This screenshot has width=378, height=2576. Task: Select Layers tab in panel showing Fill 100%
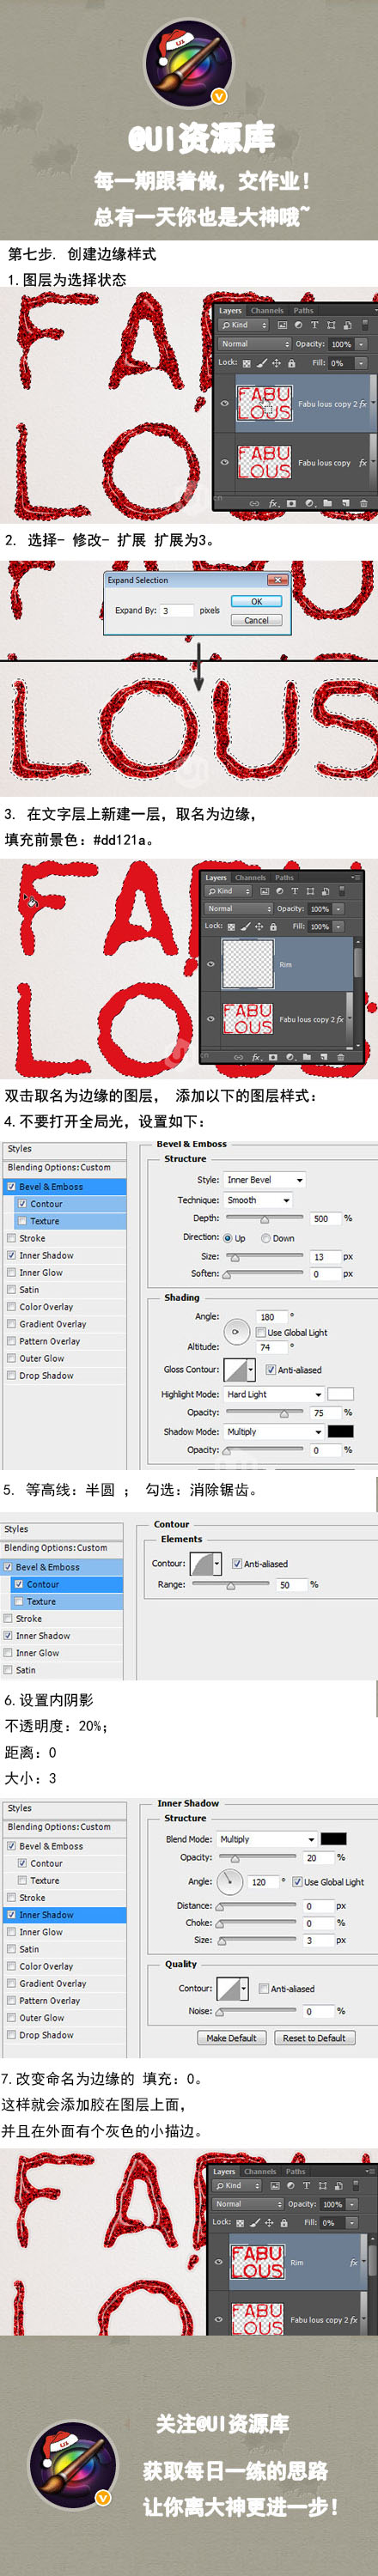[216, 878]
